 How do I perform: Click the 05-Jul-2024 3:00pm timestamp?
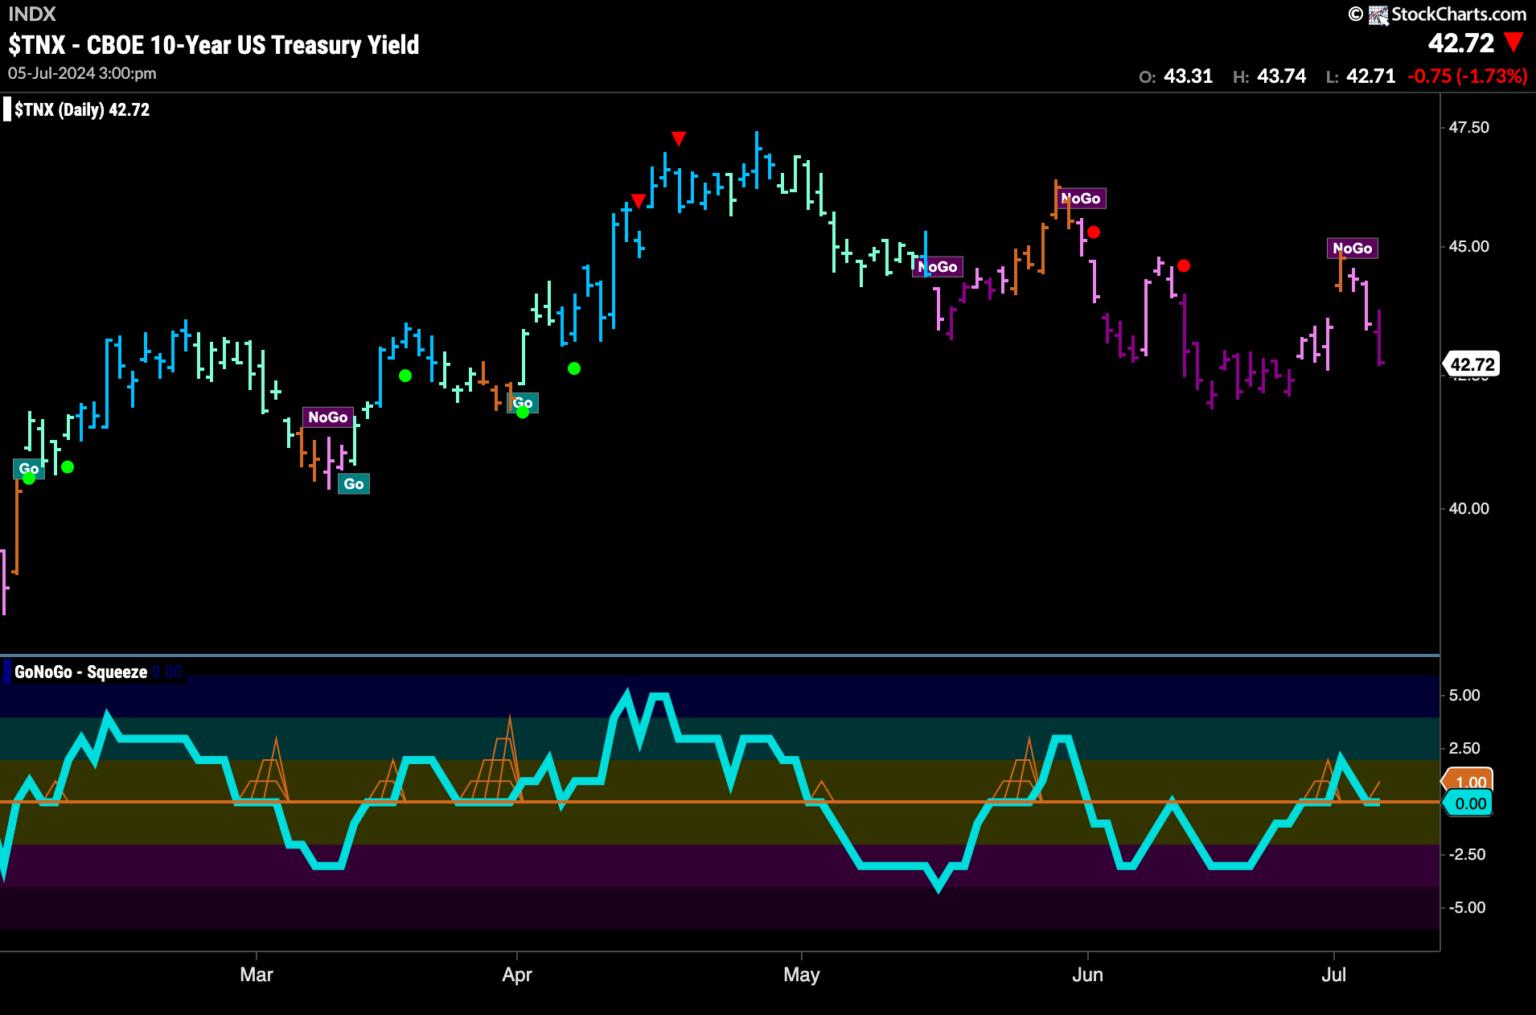[82, 73]
